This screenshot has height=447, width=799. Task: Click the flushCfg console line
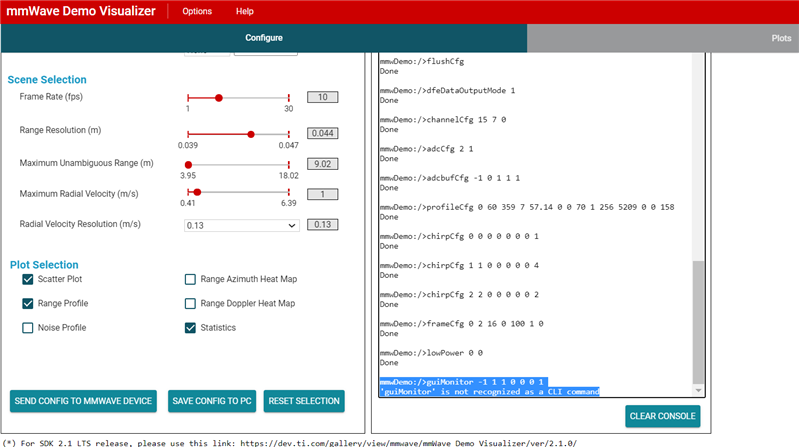(422, 61)
